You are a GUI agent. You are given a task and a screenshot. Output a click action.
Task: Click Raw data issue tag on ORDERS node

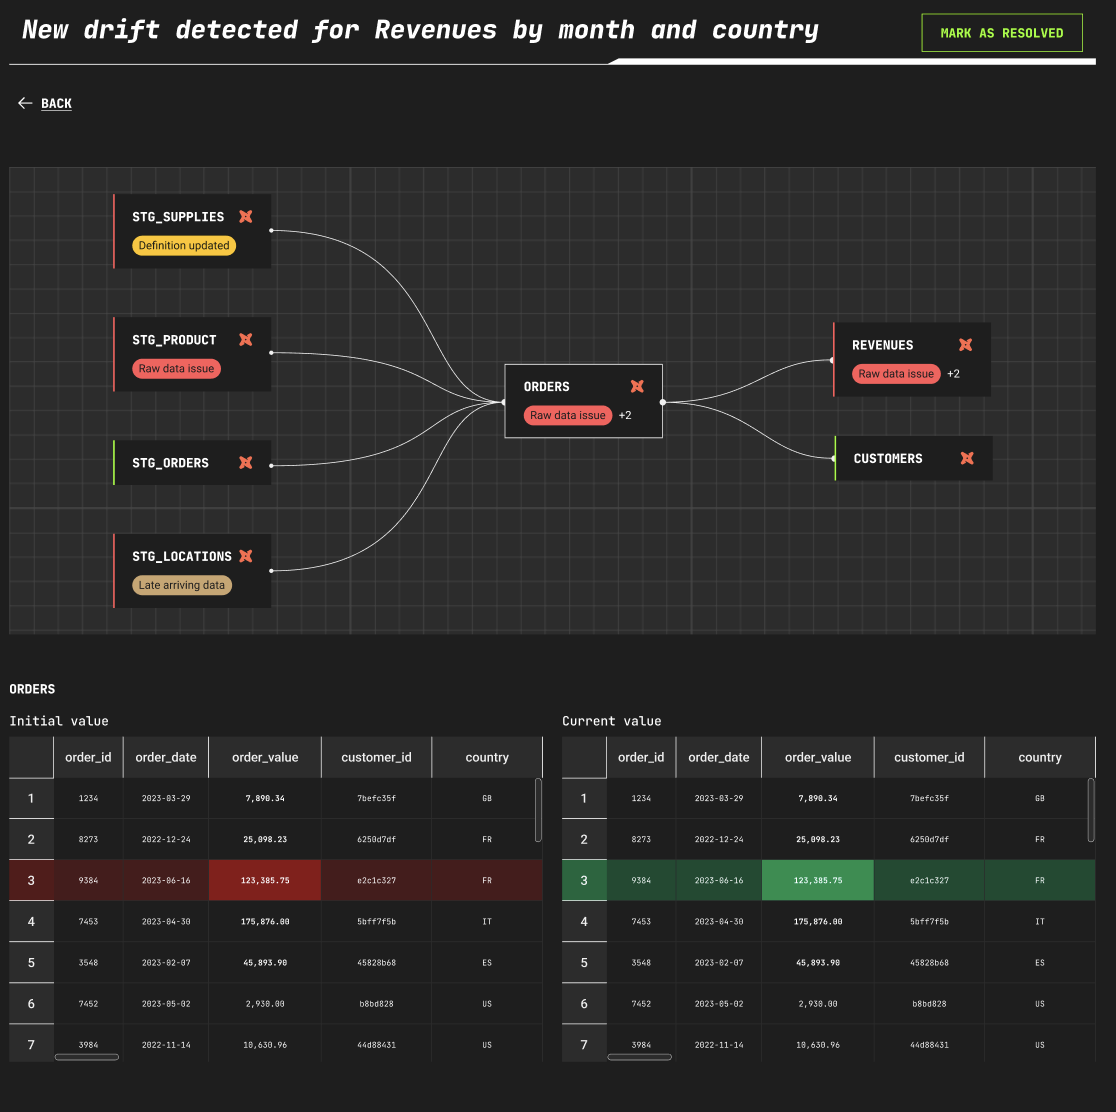(568, 415)
